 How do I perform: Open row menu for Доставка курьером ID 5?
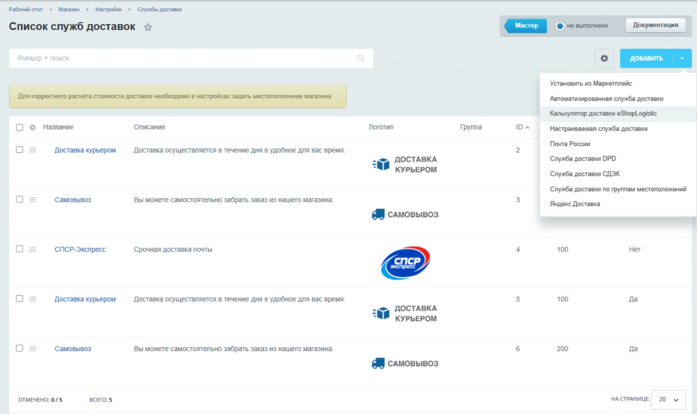pos(33,299)
